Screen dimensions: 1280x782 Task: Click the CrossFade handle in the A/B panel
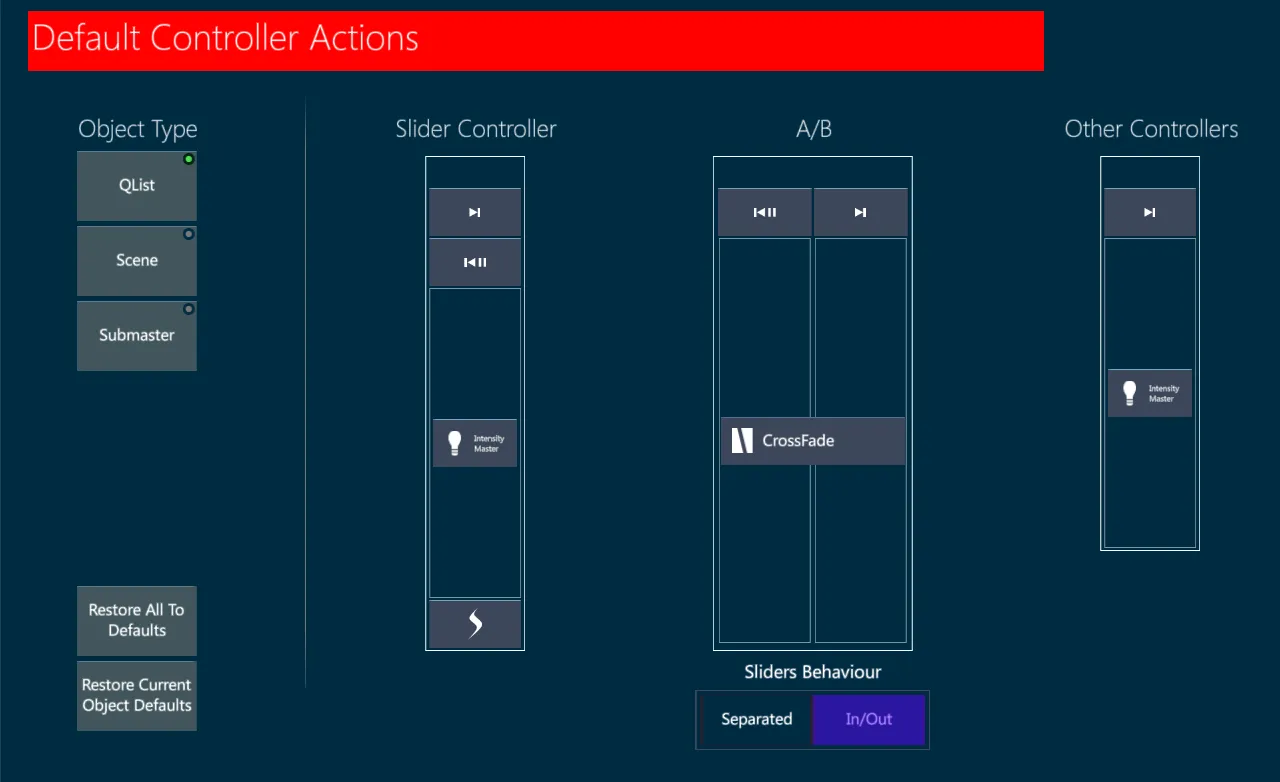(813, 441)
